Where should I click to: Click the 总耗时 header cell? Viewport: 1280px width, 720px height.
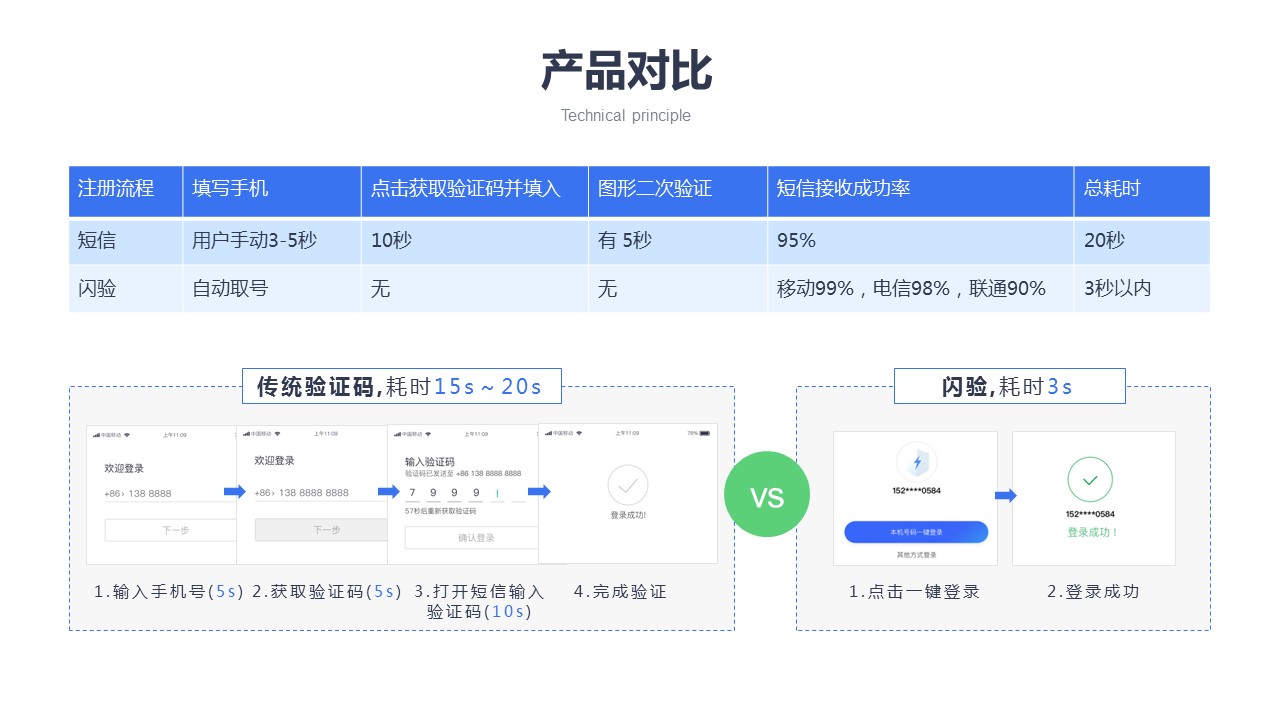tap(1142, 191)
